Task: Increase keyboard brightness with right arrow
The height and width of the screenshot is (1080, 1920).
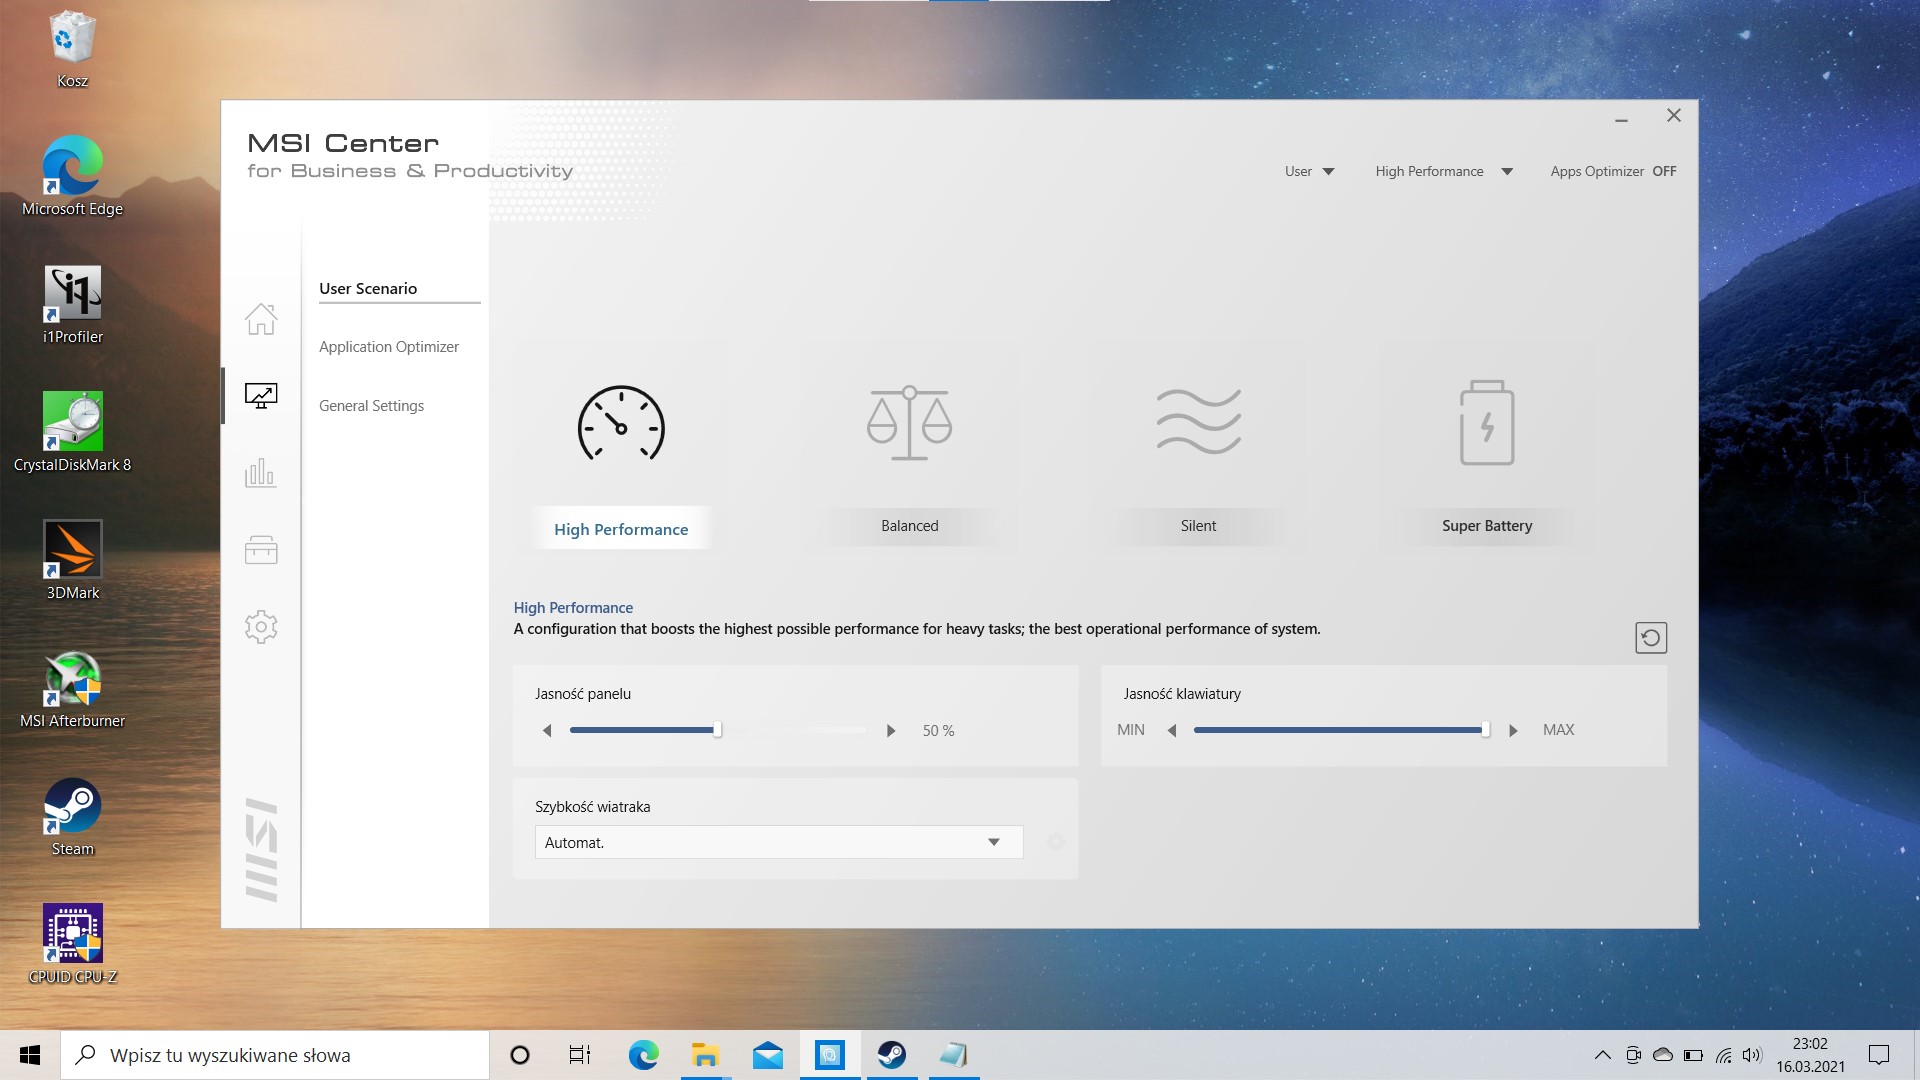Action: pos(1513,731)
